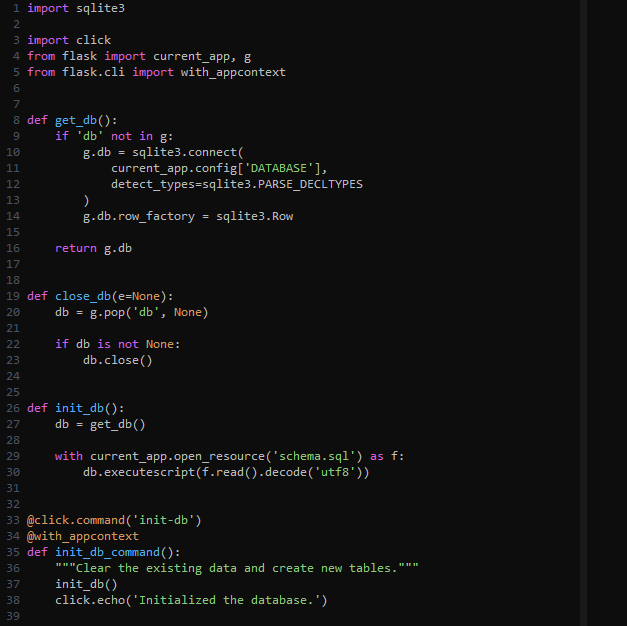
Task: Click the closing parenthesis on line 13
Action: click(86, 200)
